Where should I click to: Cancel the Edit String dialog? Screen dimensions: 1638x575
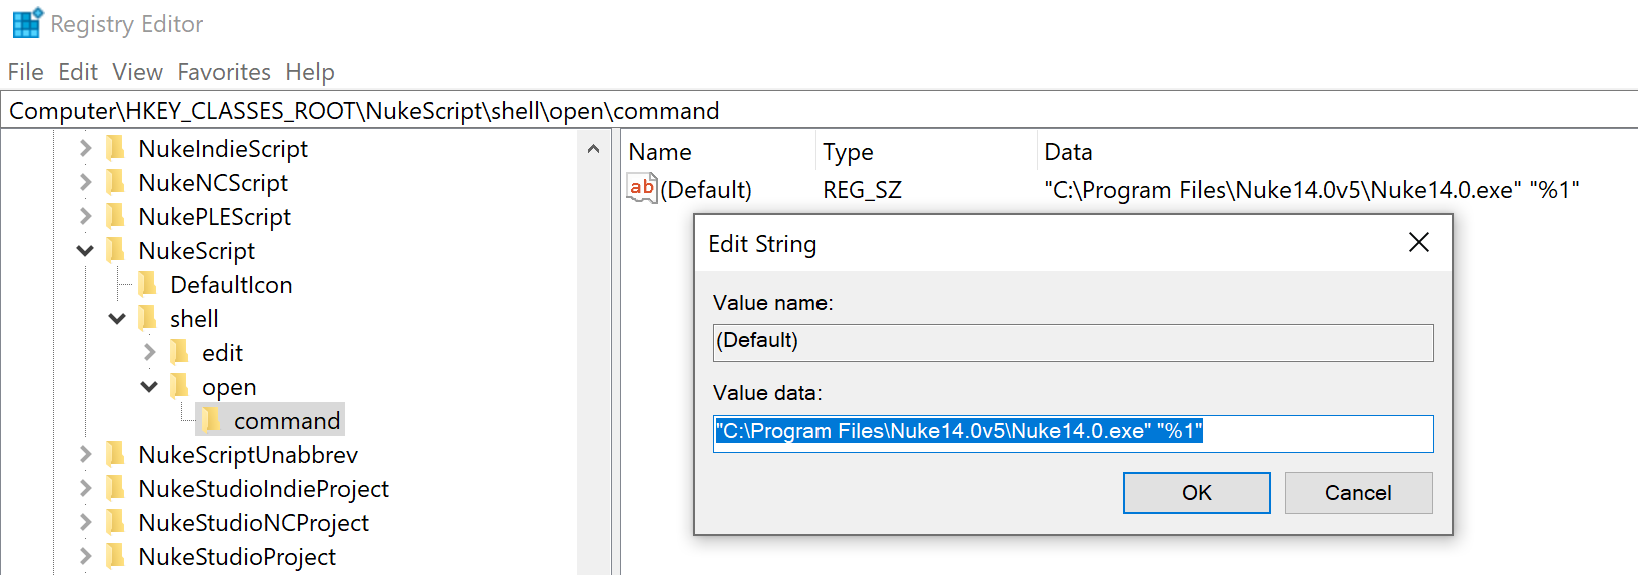click(x=1358, y=492)
